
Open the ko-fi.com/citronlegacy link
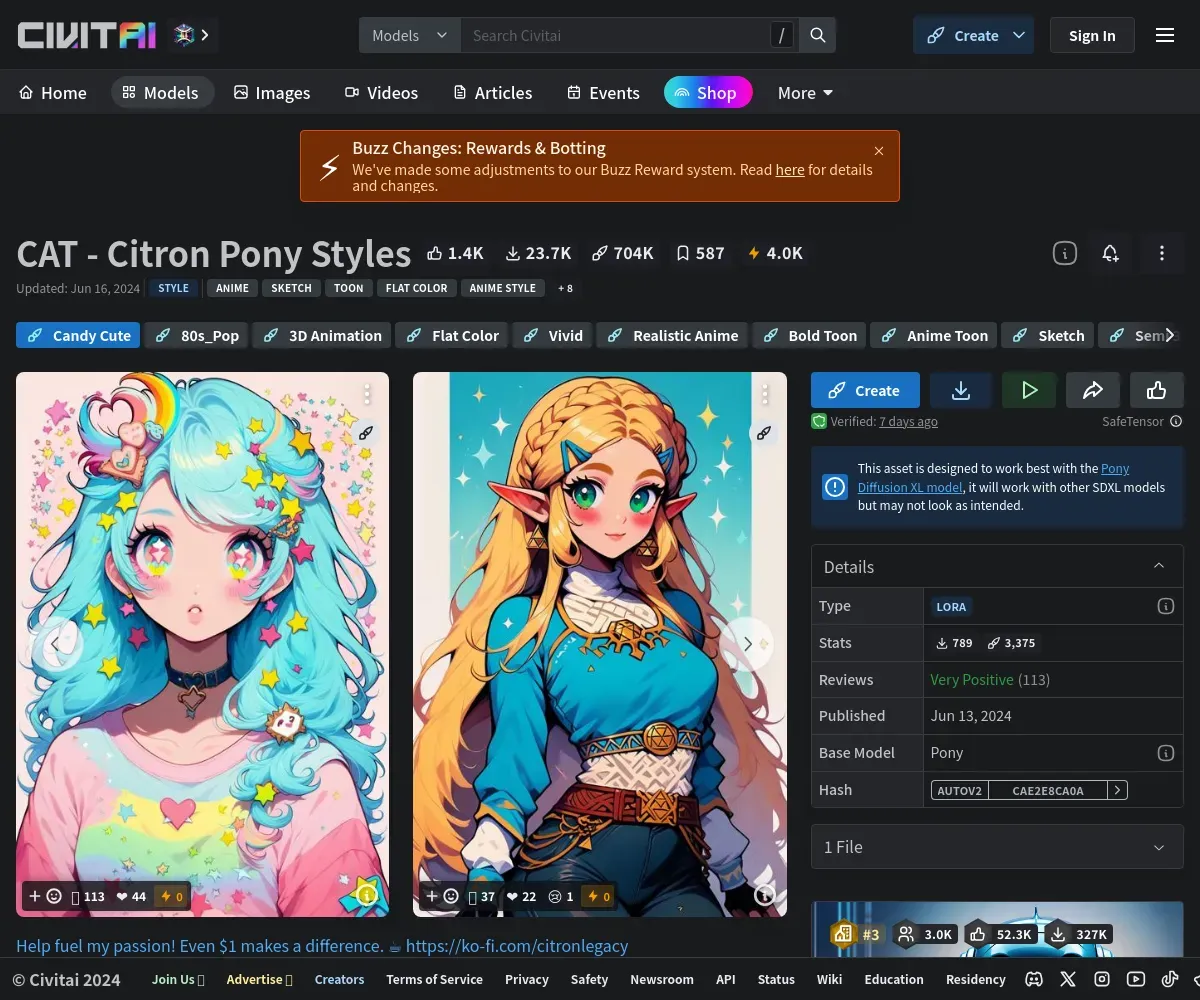pyautogui.click(x=517, y=945)
